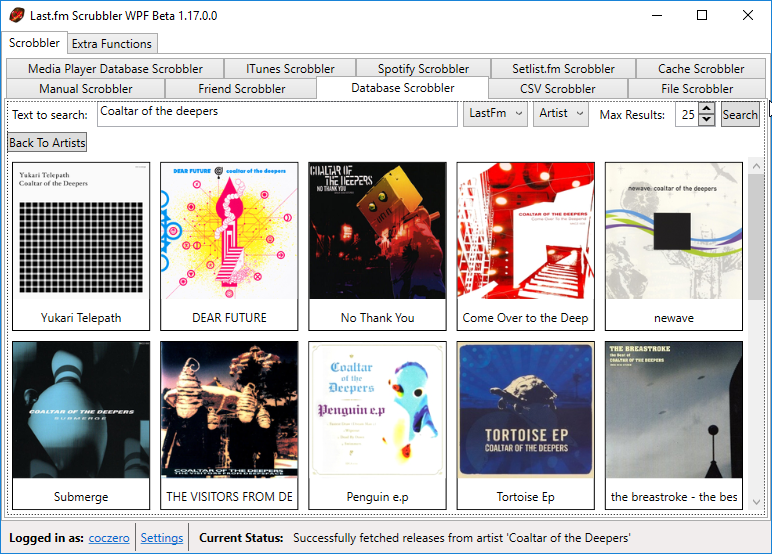Click the 'Submerge' album title text
This screenshot has height=554, width=772.
pyautogui.click(x=81, y=497)
